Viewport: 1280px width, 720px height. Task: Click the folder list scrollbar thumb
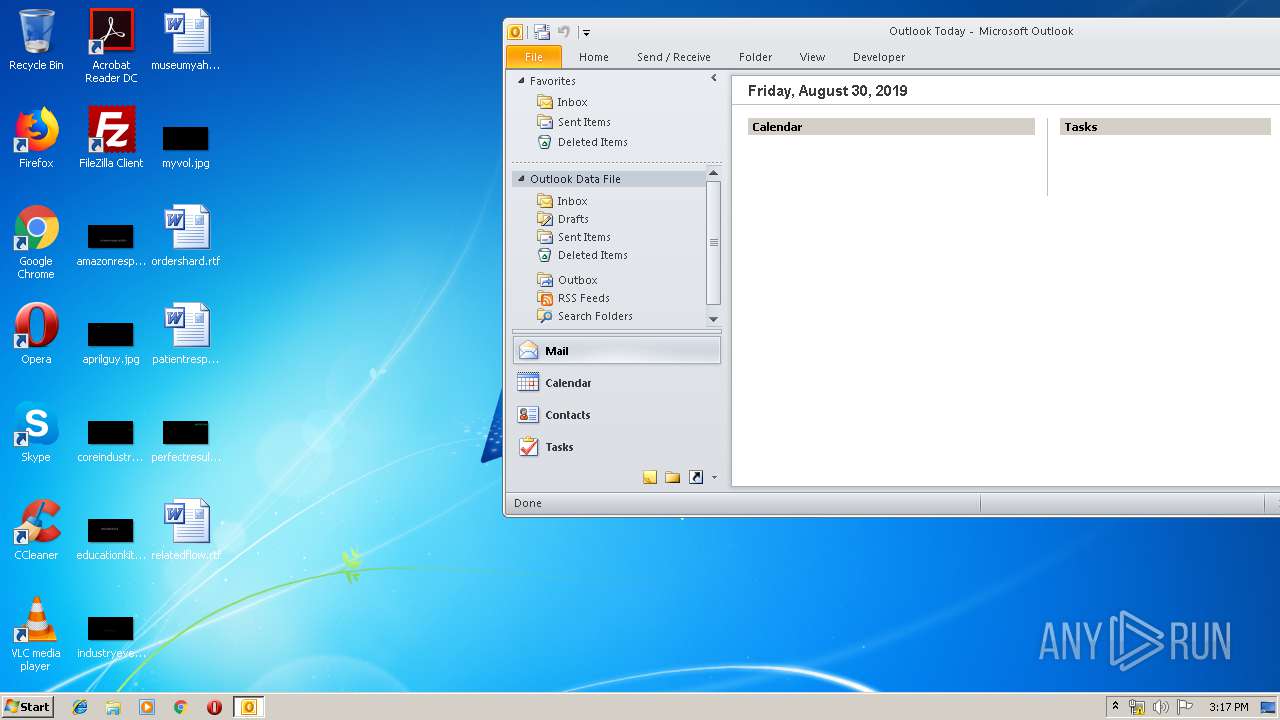coord(713,242)
